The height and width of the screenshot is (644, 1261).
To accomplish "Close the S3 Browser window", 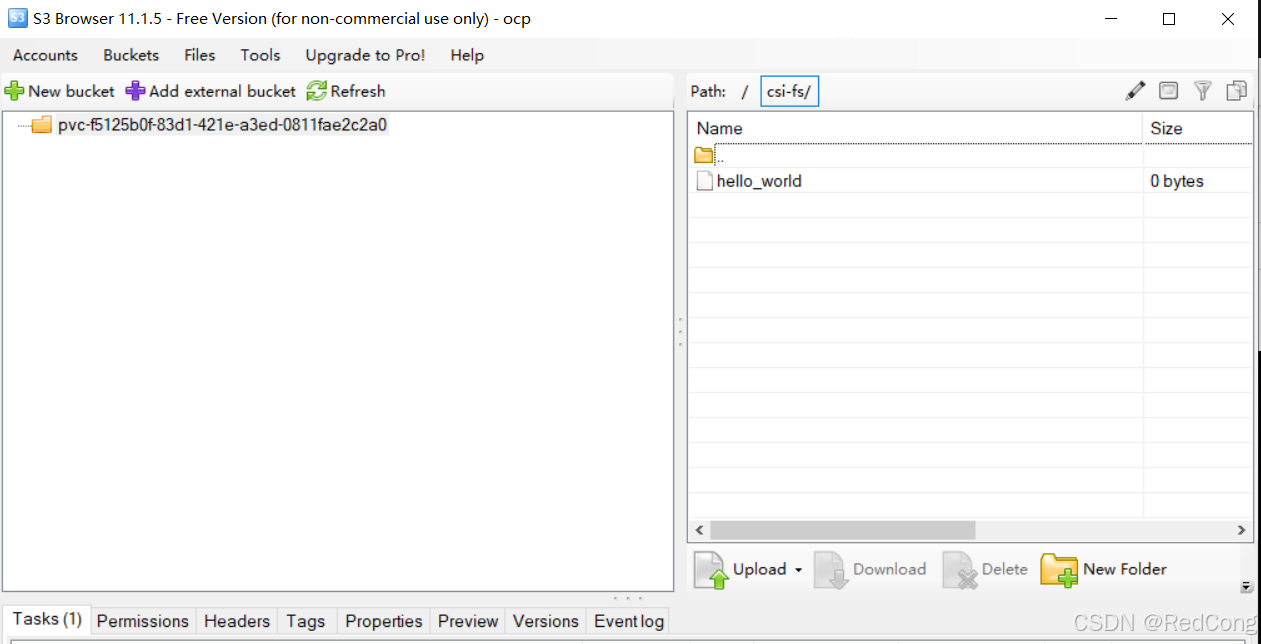I will [x=1228, y=19].
